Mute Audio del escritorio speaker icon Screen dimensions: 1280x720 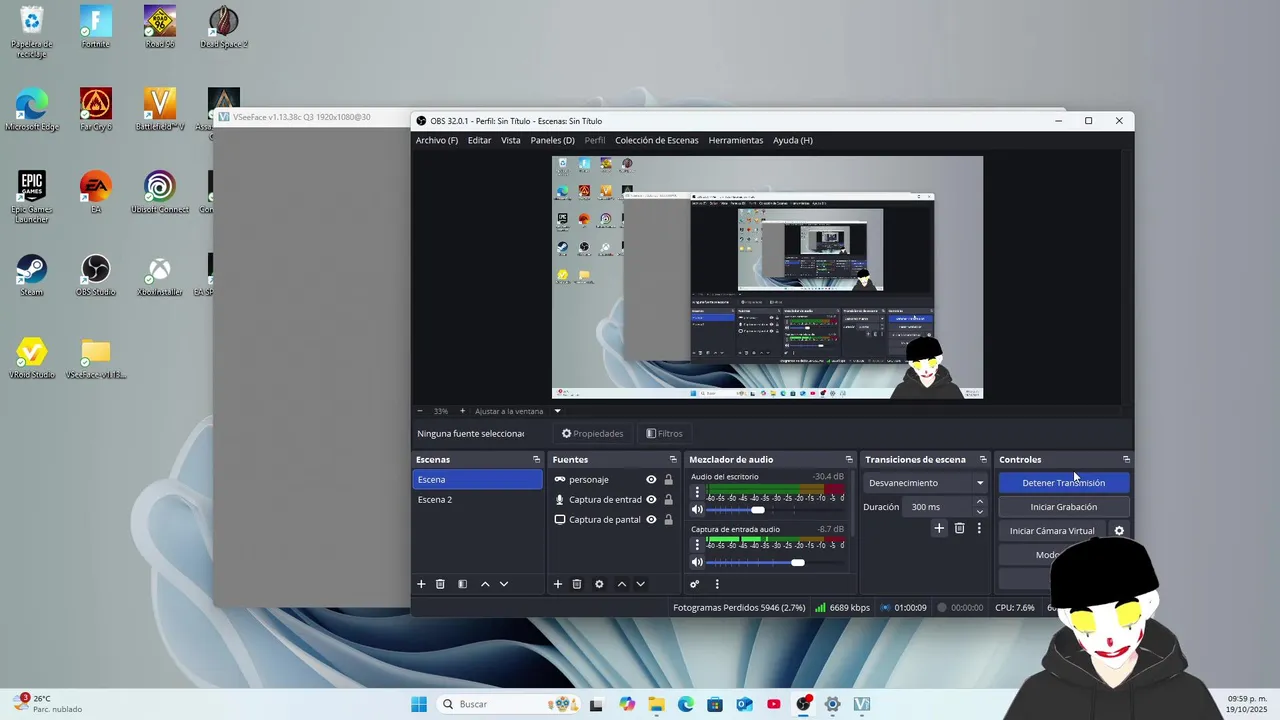[x=697, y=510]
